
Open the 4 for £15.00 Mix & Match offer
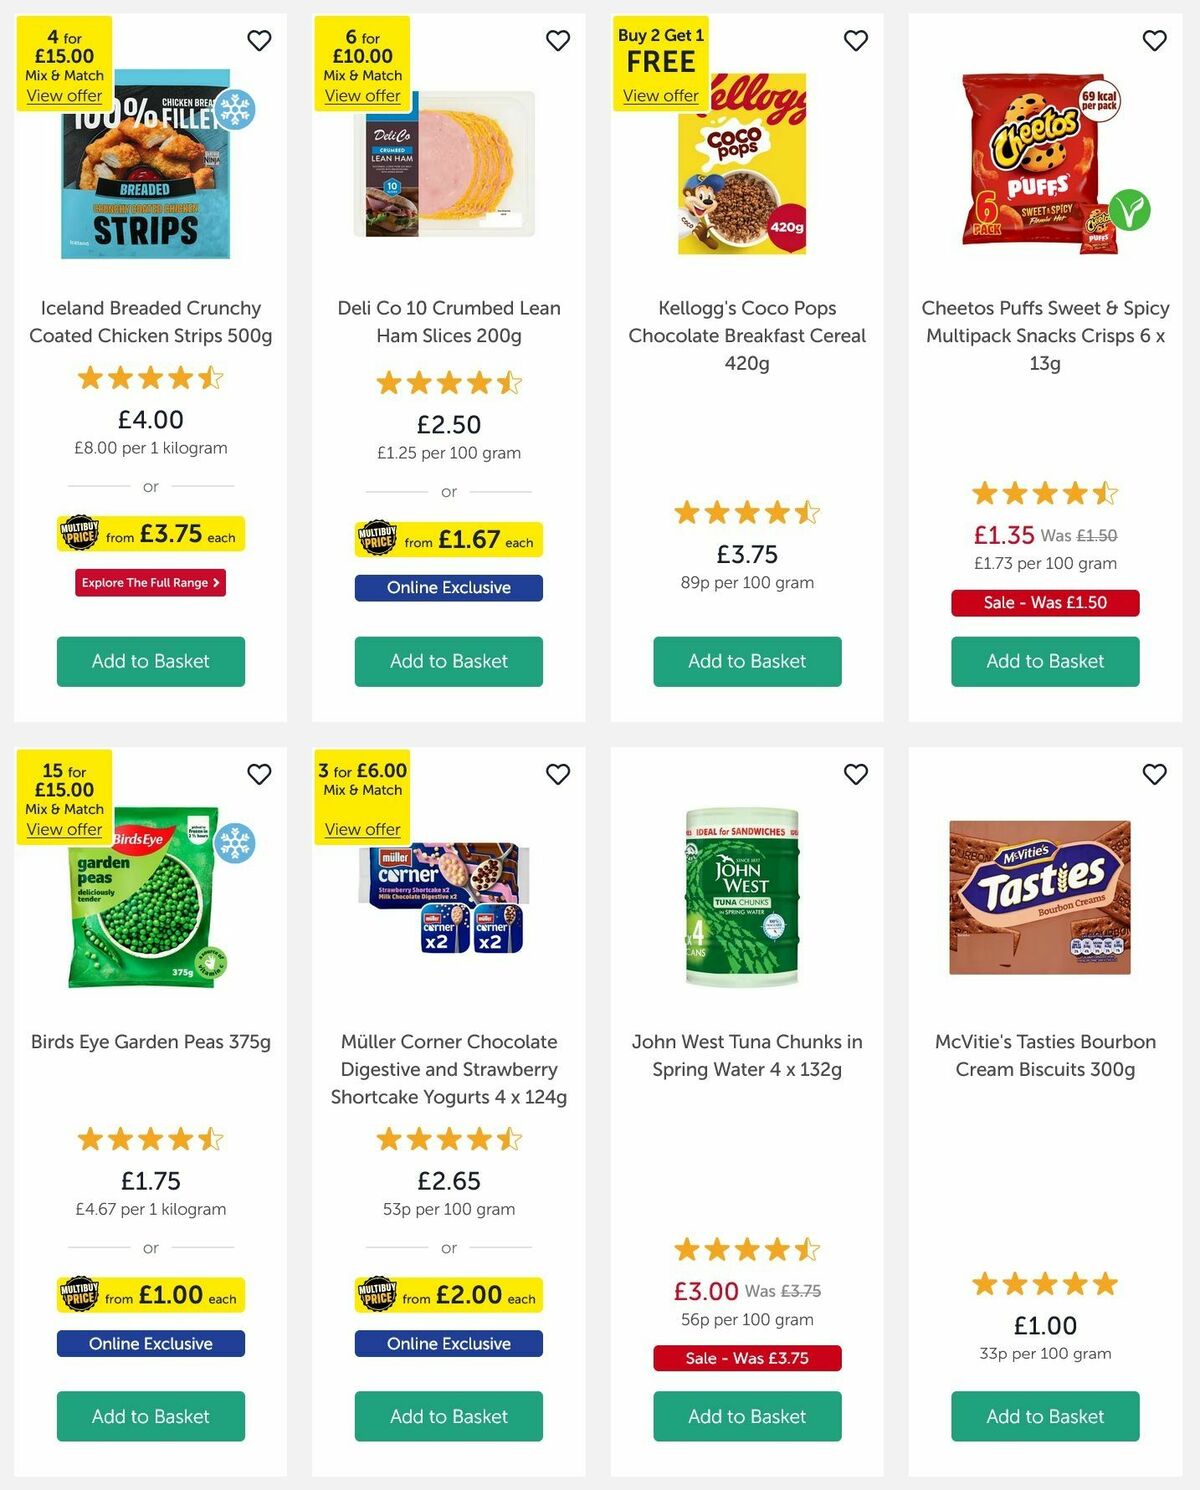pyautogui.click(x=65, y=95)
